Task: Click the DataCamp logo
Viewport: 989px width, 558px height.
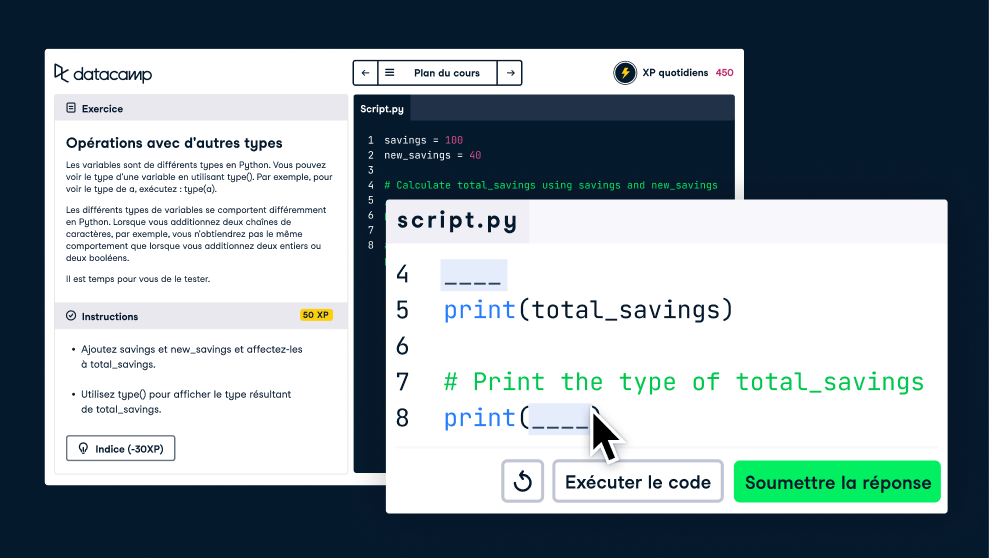Action: pos(103,73)
